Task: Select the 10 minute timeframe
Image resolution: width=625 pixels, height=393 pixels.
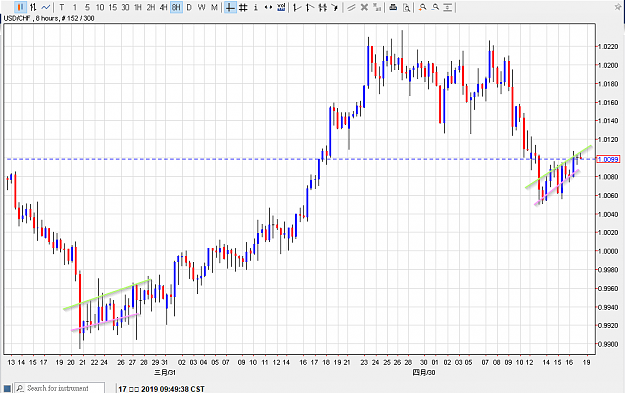Action: [100, 7]
